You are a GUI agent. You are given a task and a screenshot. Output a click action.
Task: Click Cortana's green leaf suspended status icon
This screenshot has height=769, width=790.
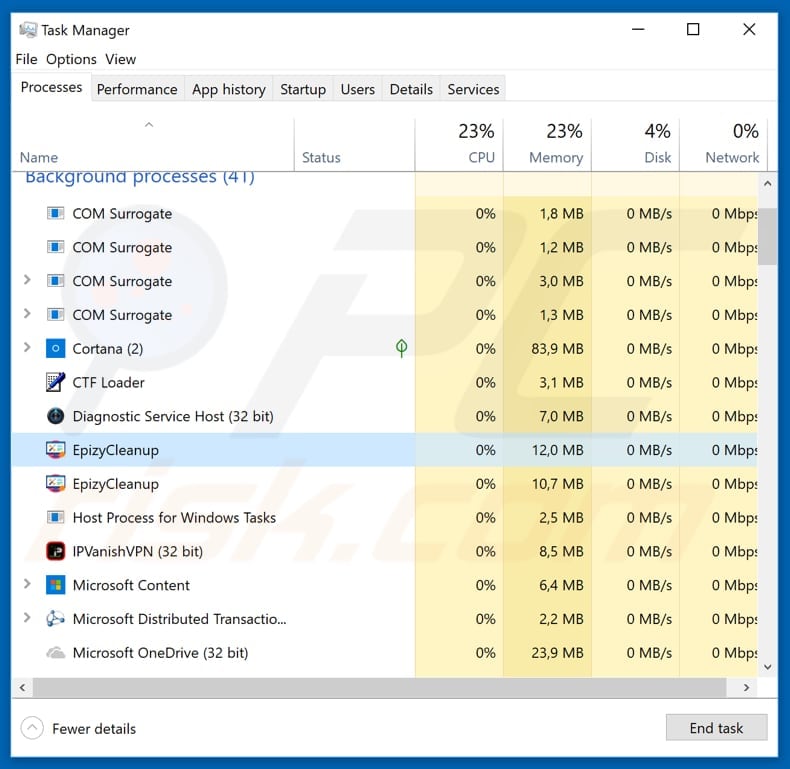tap(401, 348)
